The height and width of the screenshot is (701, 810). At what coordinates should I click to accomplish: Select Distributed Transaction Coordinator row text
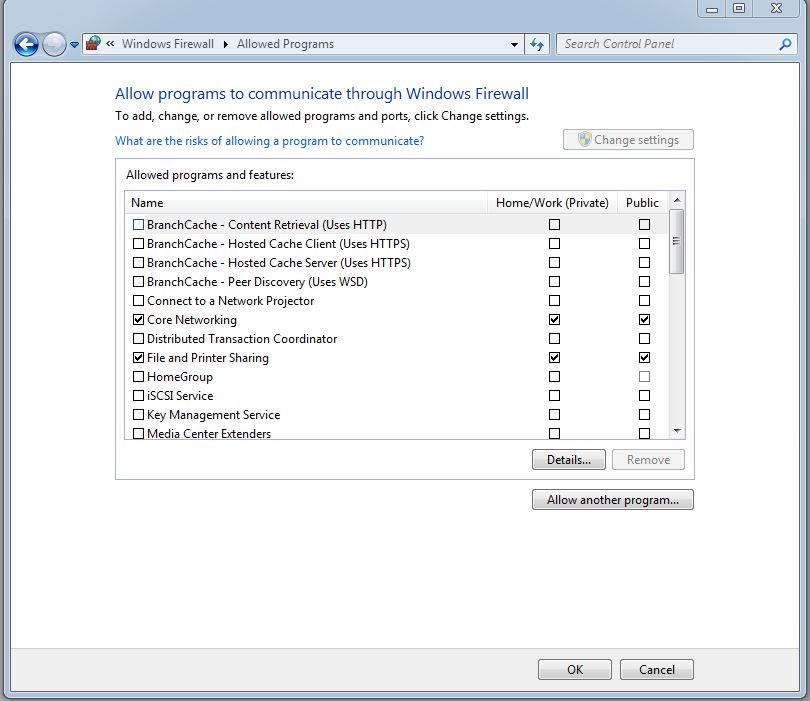[x=242, y=339]
